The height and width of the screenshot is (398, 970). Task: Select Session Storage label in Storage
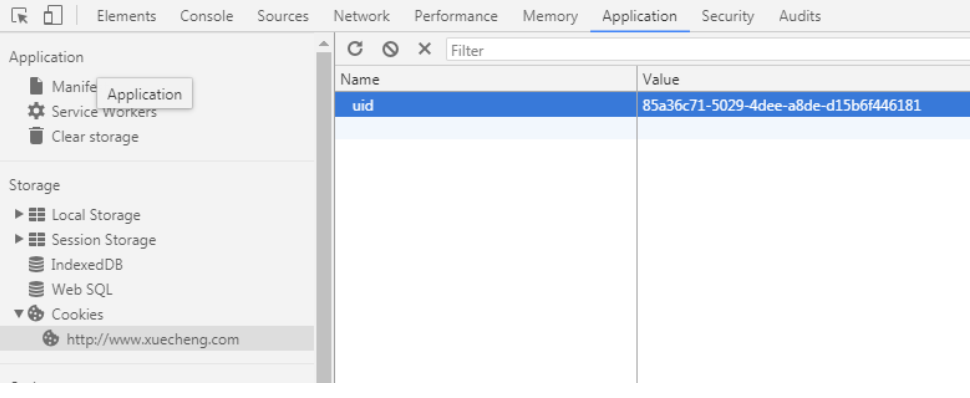click(x=104, y=240)
